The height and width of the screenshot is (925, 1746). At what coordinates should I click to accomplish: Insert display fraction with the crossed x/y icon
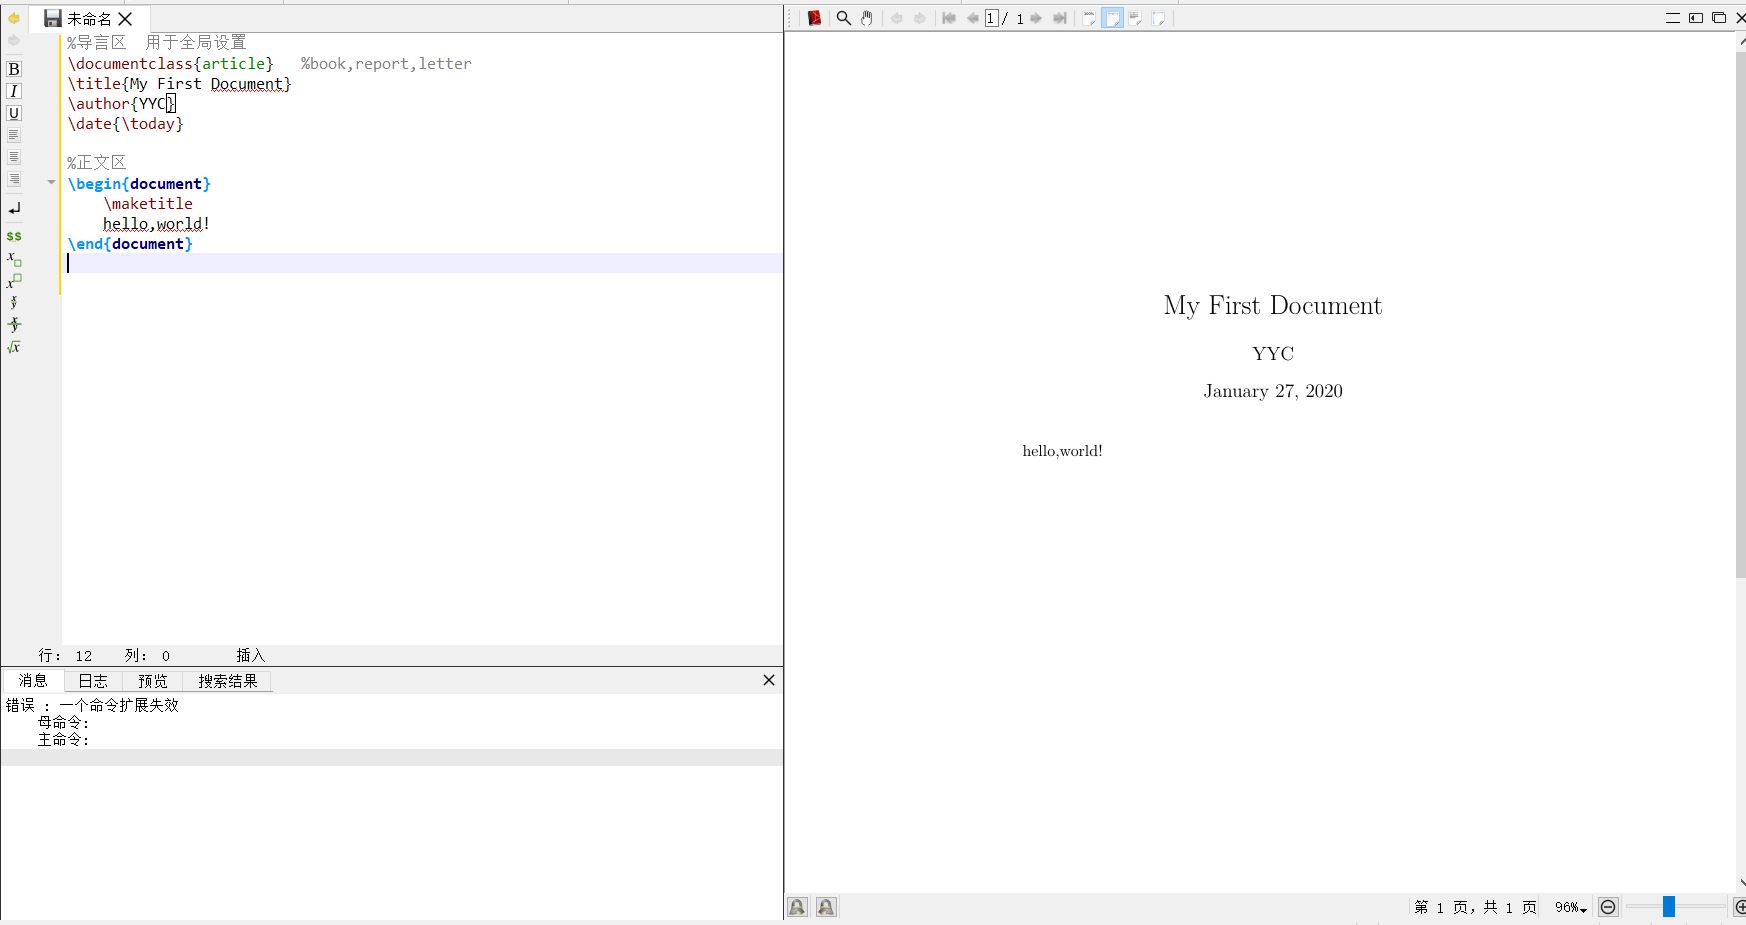(x=14, y=324)
